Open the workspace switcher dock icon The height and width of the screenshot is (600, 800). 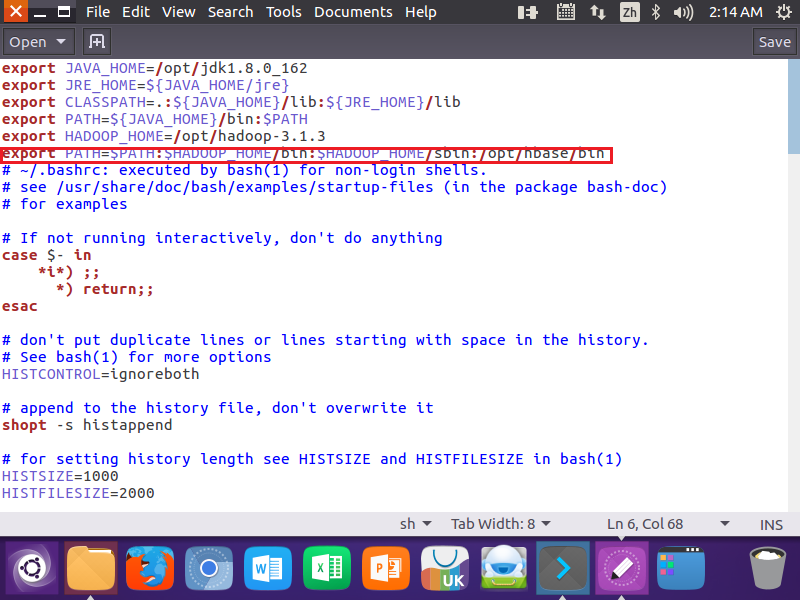tap(681, 568)
